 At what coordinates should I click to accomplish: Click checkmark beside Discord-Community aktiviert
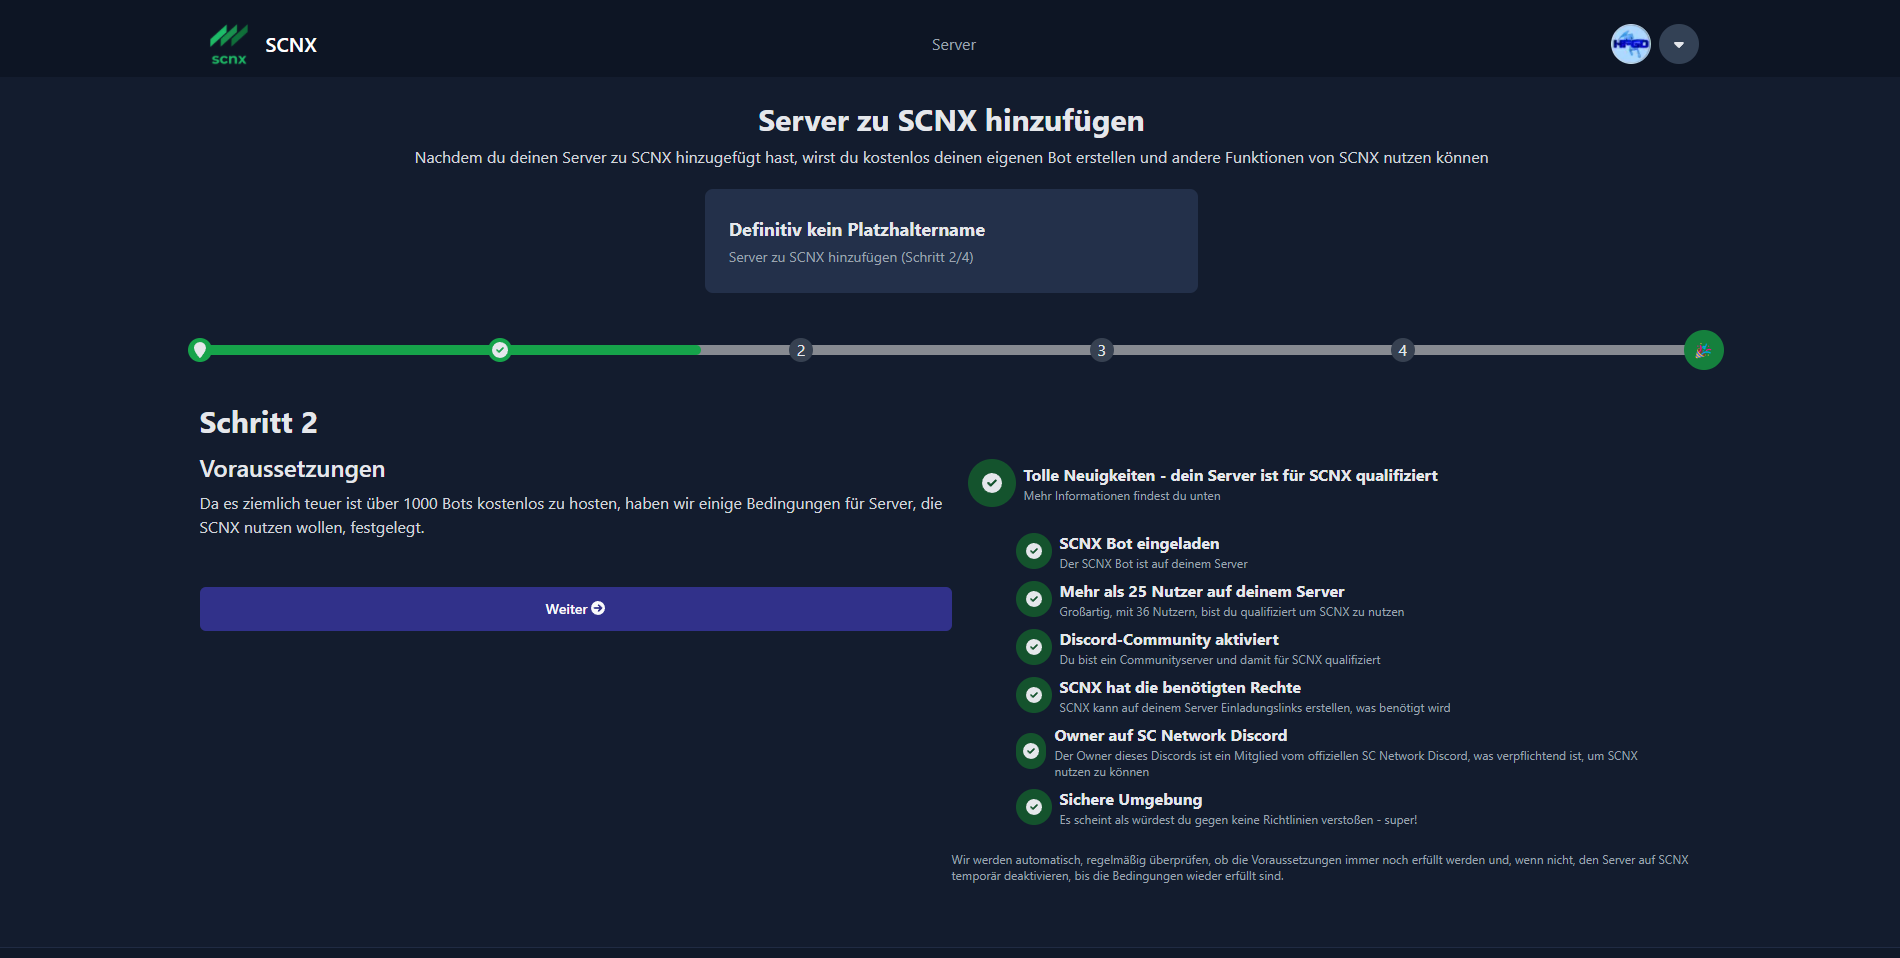tap(1033, 647)
